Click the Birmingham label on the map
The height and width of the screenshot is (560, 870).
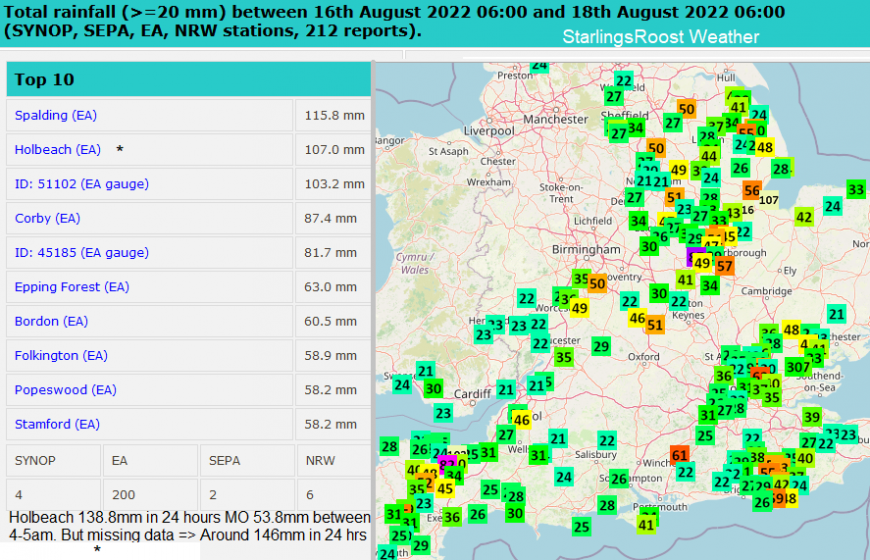click(586, 250)
